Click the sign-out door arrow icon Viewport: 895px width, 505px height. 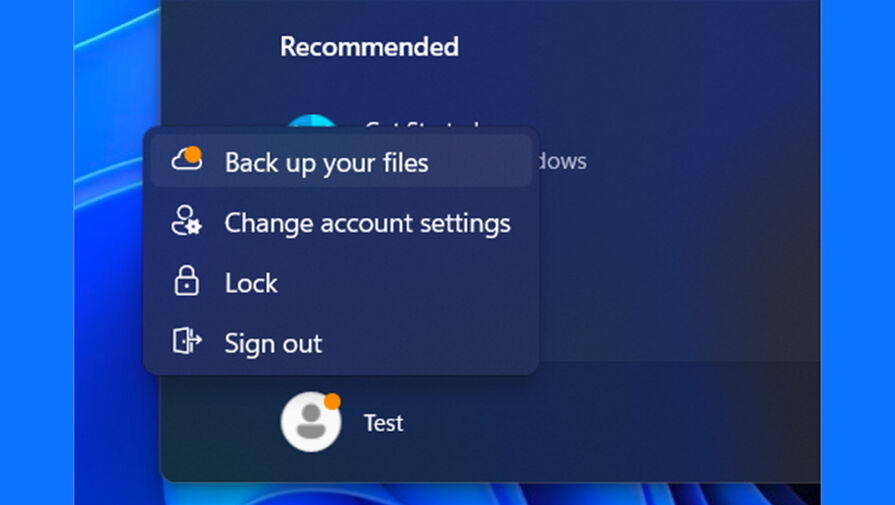[187, 341]
